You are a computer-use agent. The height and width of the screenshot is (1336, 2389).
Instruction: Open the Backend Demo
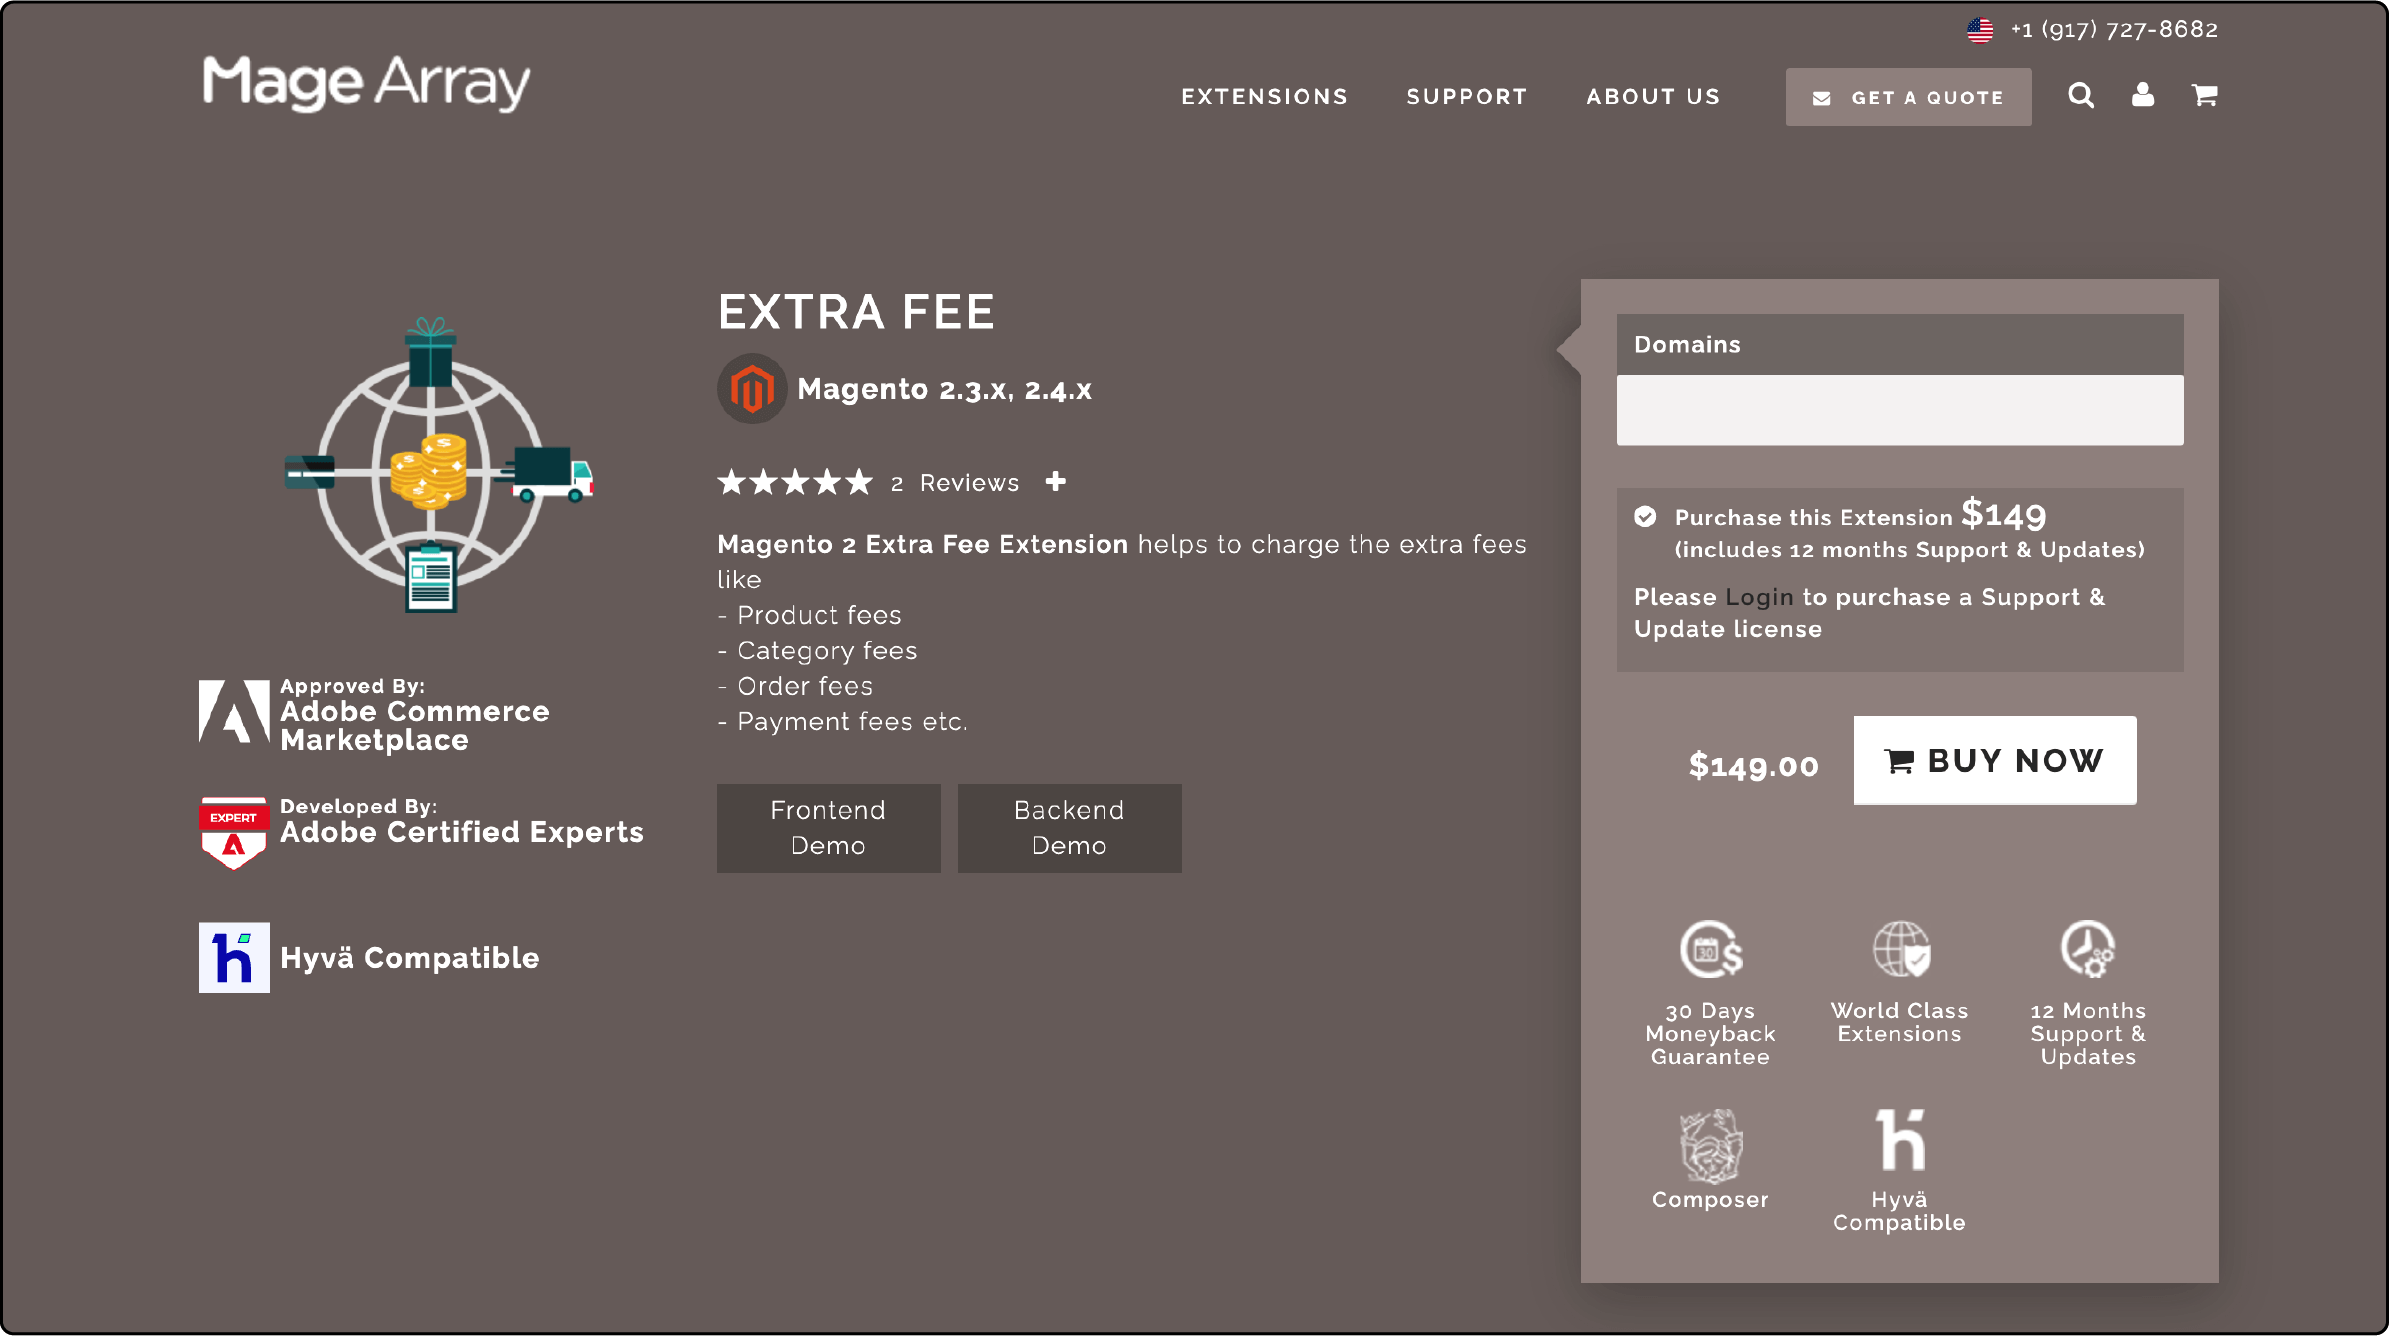tap(1067, 826)
